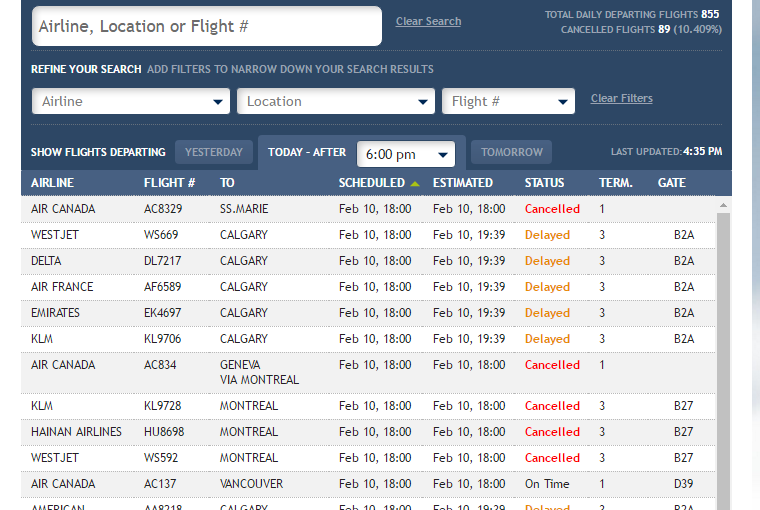Show flights departing Yesterday

coord(214,152)
